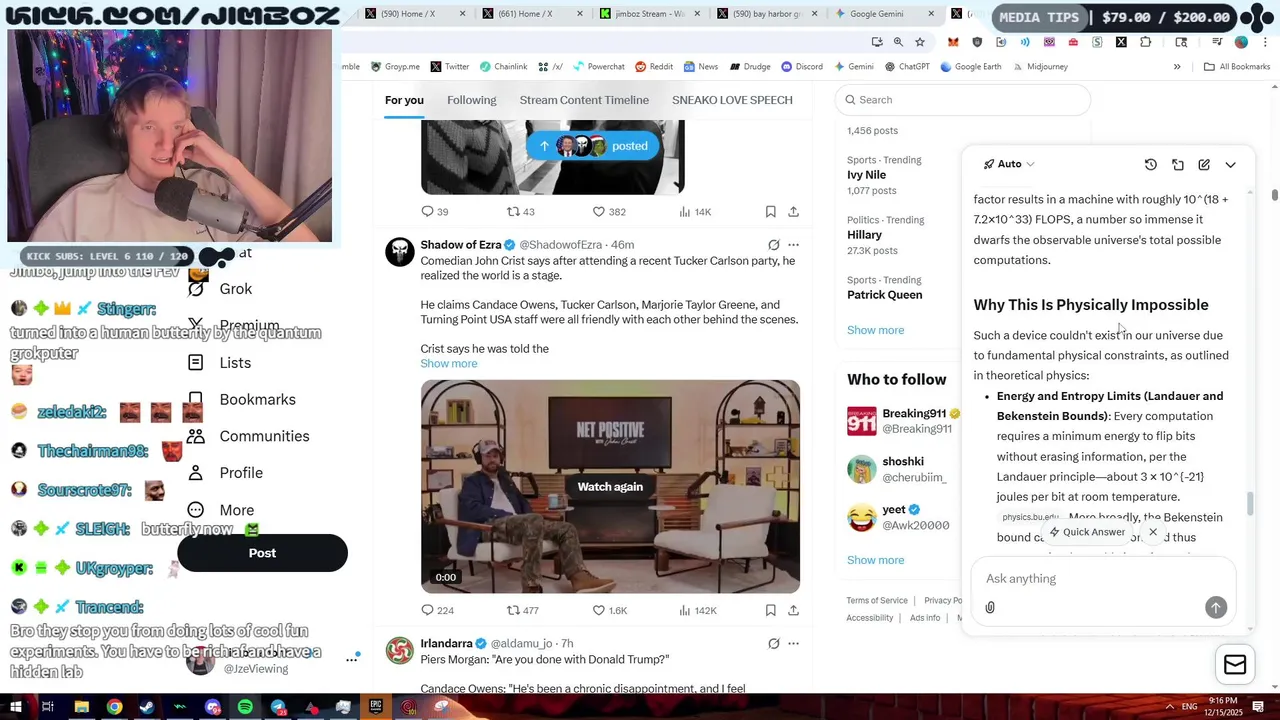Show more trending topics
Viewport: 1280px width, 720px height.
point(875,330)
